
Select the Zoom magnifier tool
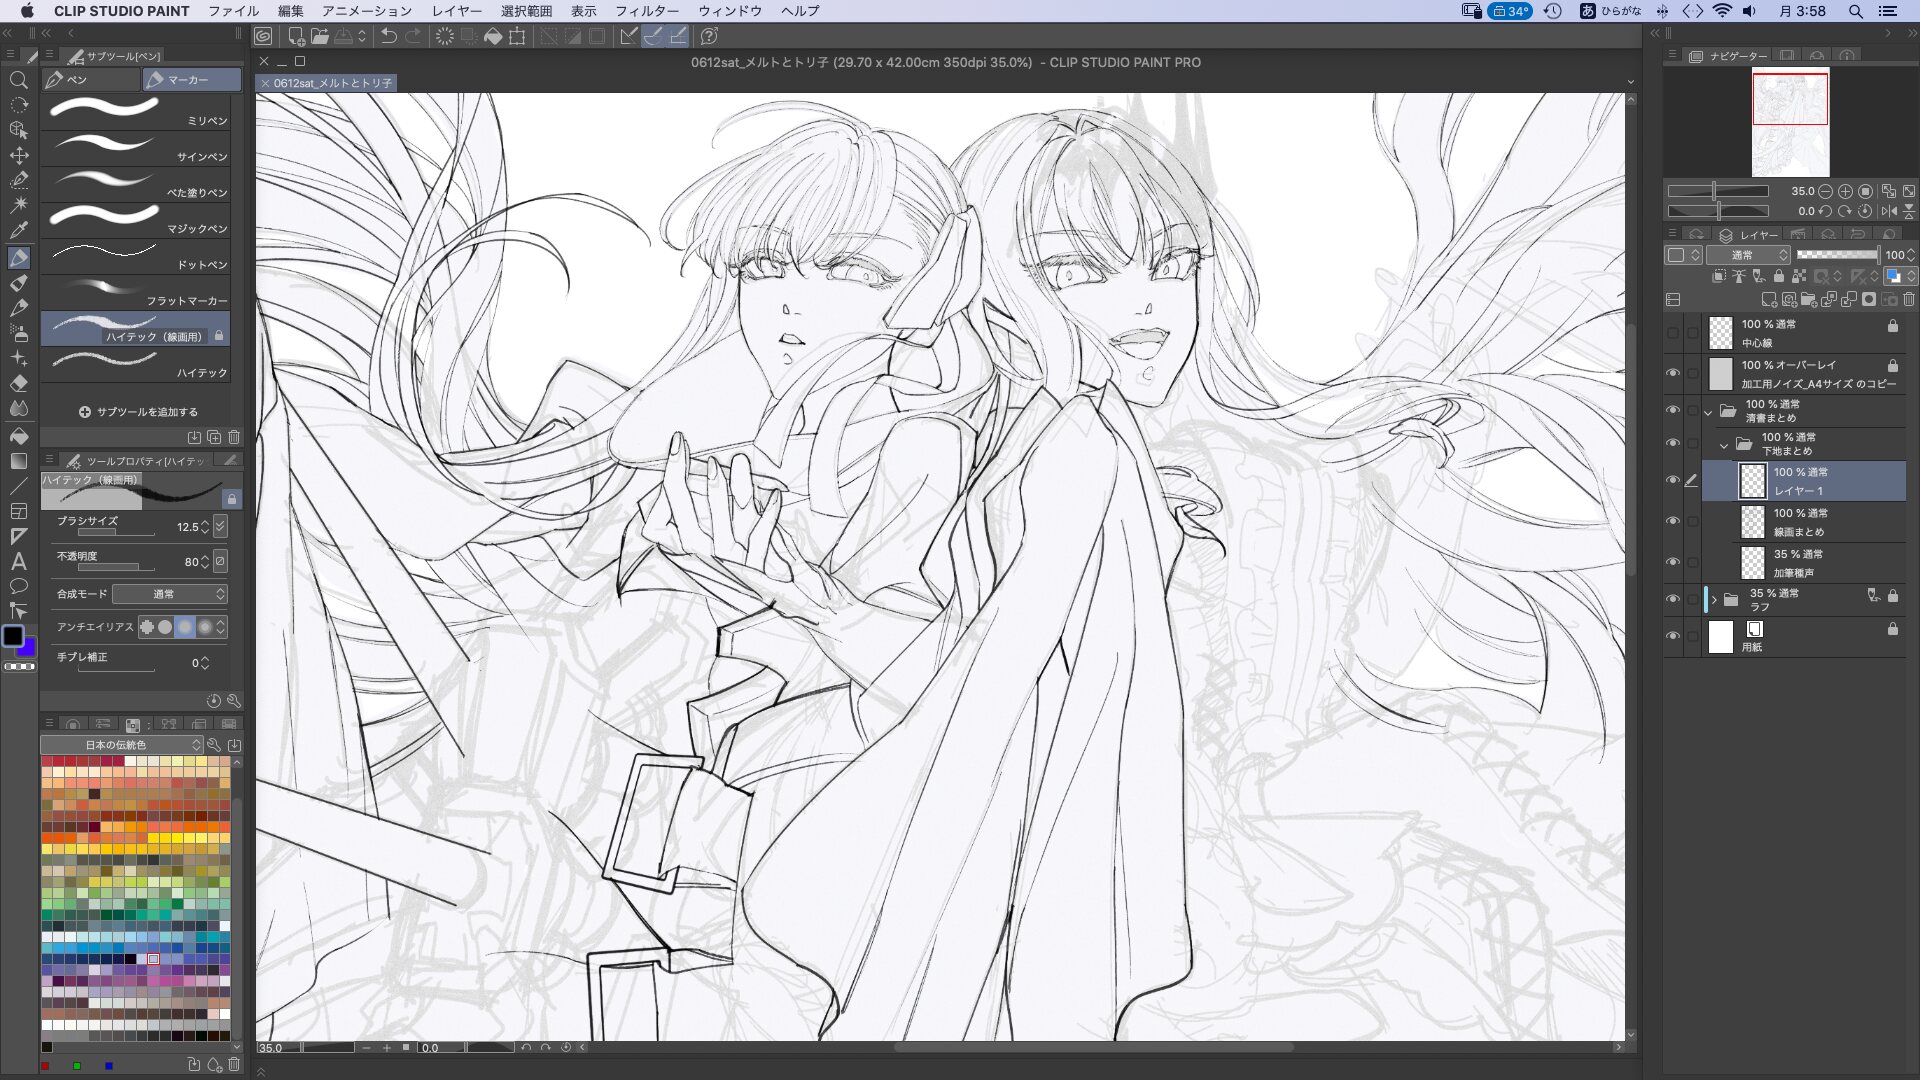click(x=18, y=80)
